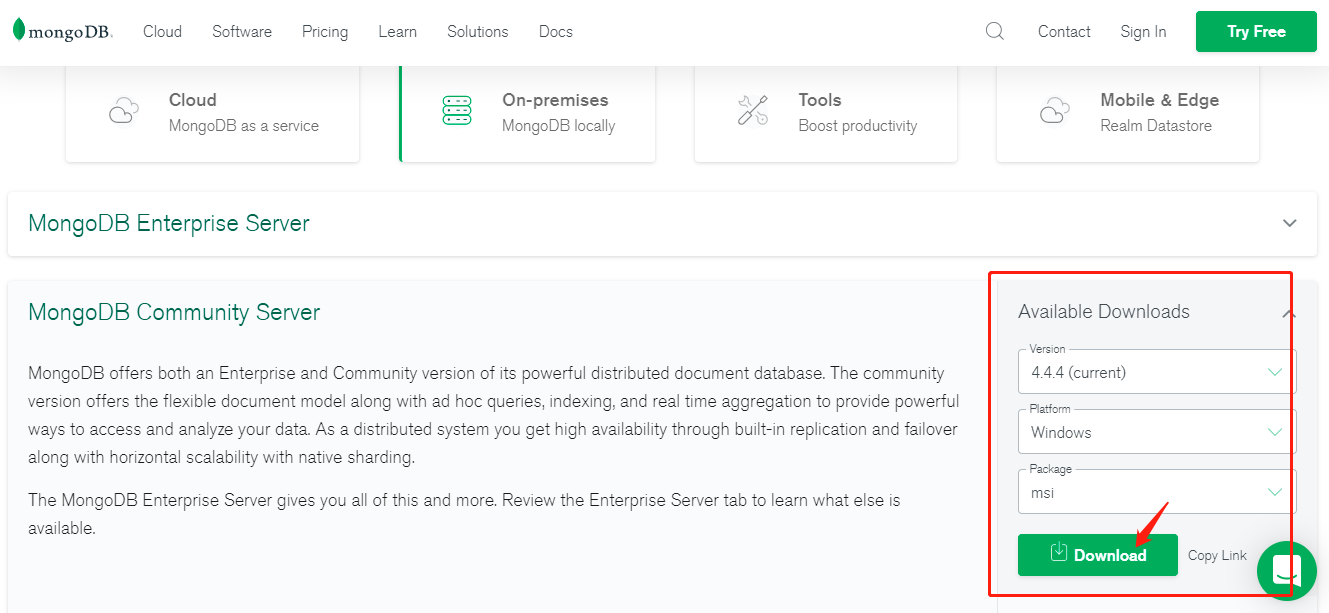This screenshot has width=1329, height=613.
Task: Click the MongoDB leaf logo
Action: click(19, 30)
